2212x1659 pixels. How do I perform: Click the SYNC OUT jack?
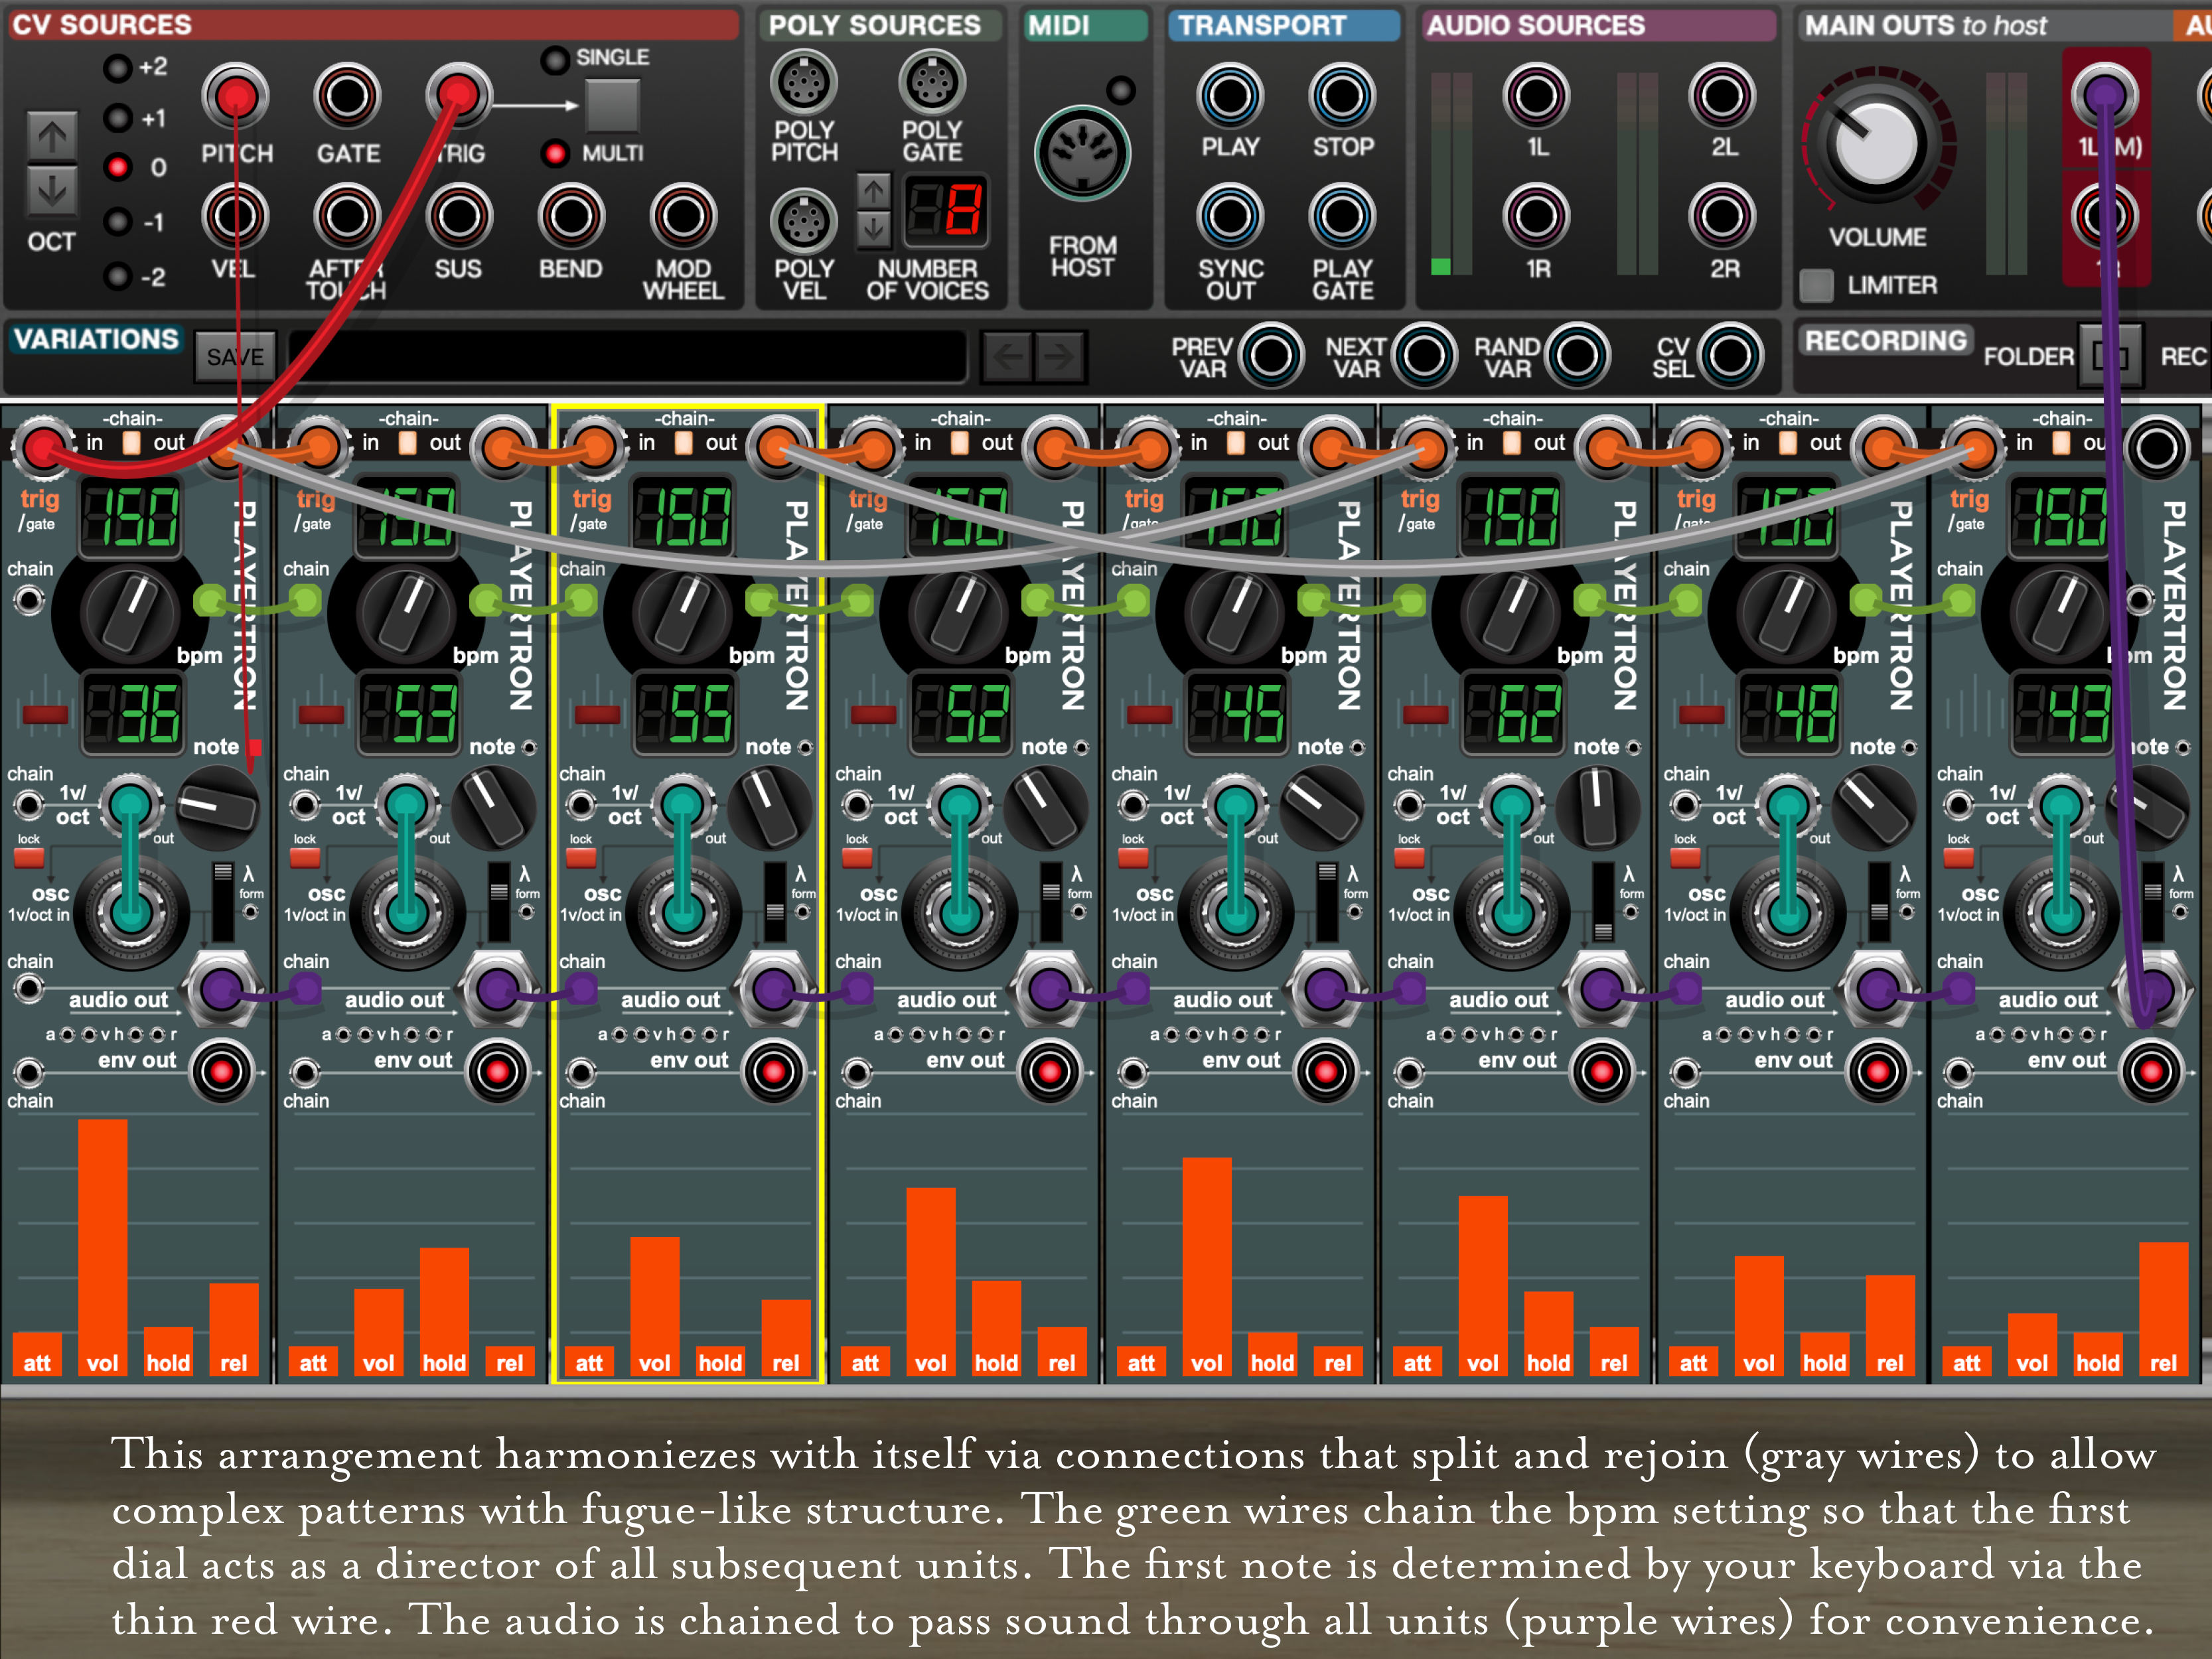pos(1230,217)
